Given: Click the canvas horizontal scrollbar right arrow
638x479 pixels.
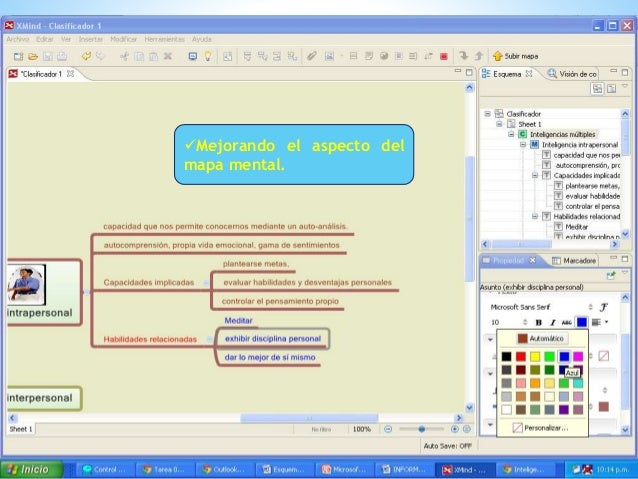Looking at the screenshot, I should click(x=459, y=418).
